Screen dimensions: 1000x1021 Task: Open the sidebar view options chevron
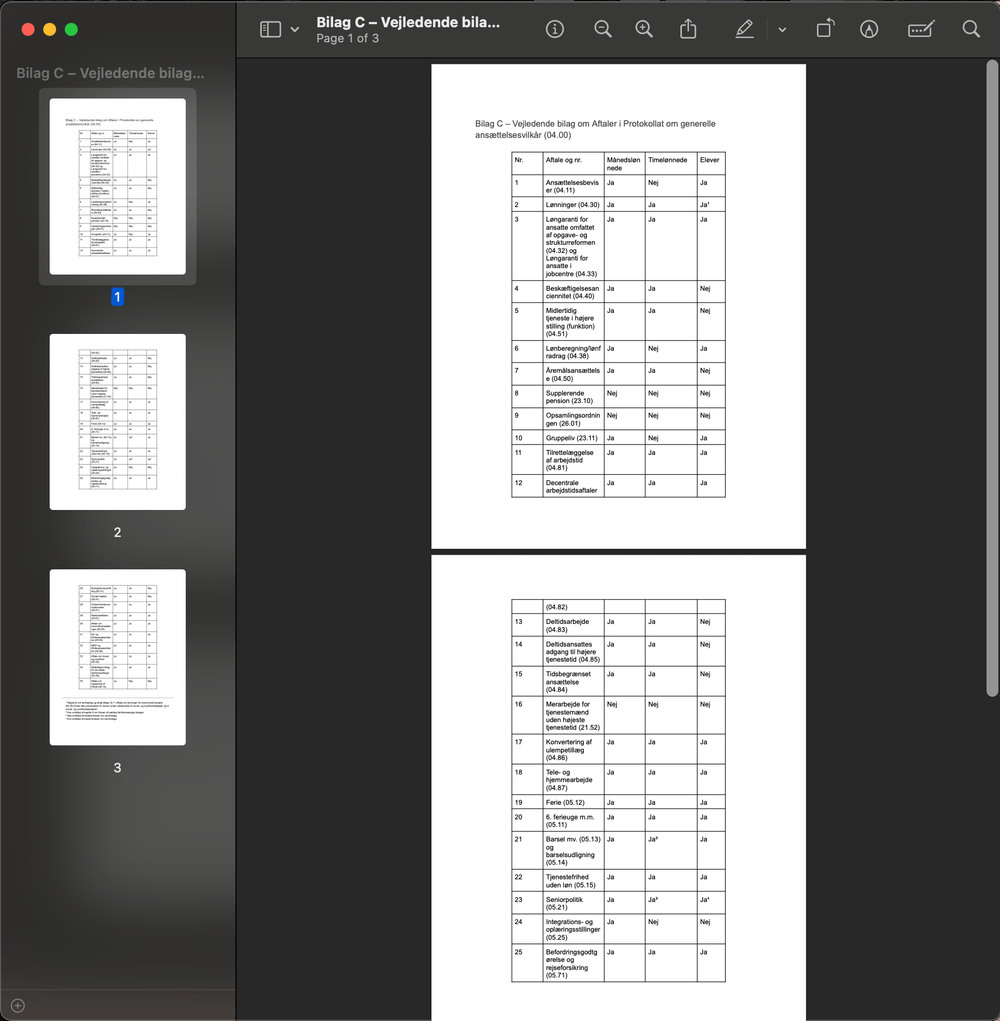point(295,30)
